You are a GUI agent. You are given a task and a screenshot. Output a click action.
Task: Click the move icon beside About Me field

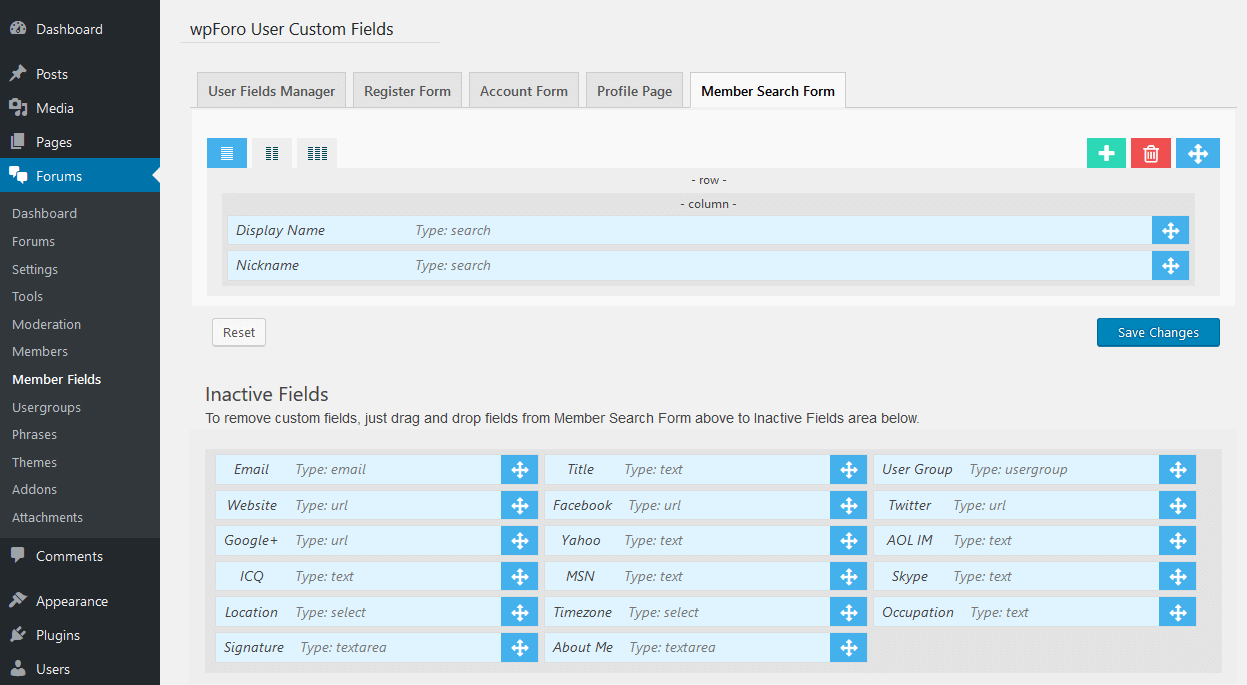[848, 648]
